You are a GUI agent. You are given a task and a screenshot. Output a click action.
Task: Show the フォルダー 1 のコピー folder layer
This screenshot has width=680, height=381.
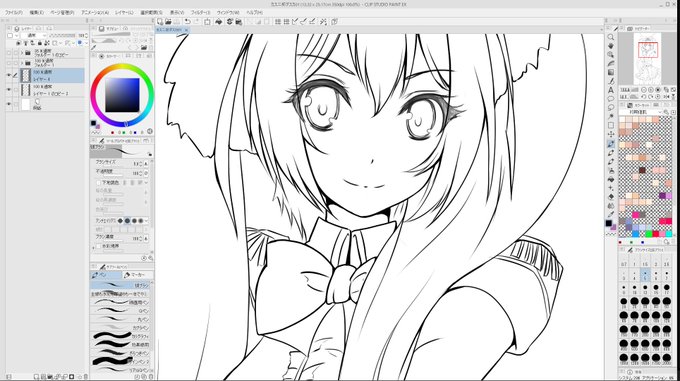coord(9,53)
